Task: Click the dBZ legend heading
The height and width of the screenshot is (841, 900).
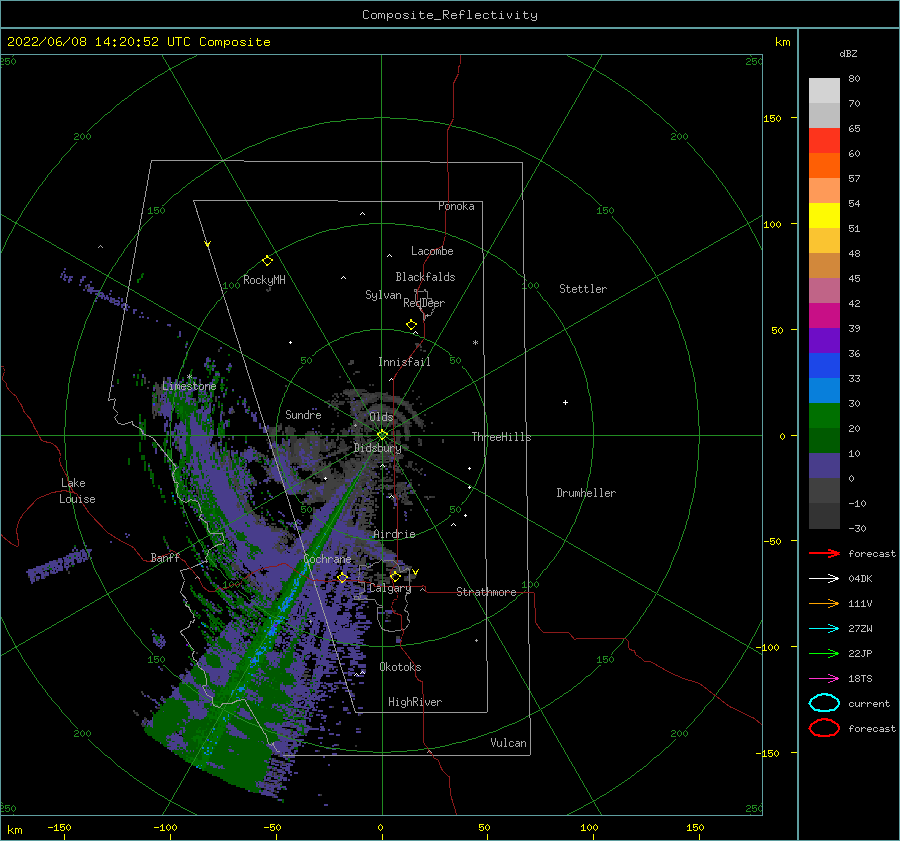Action: click(x=848, y=53)
